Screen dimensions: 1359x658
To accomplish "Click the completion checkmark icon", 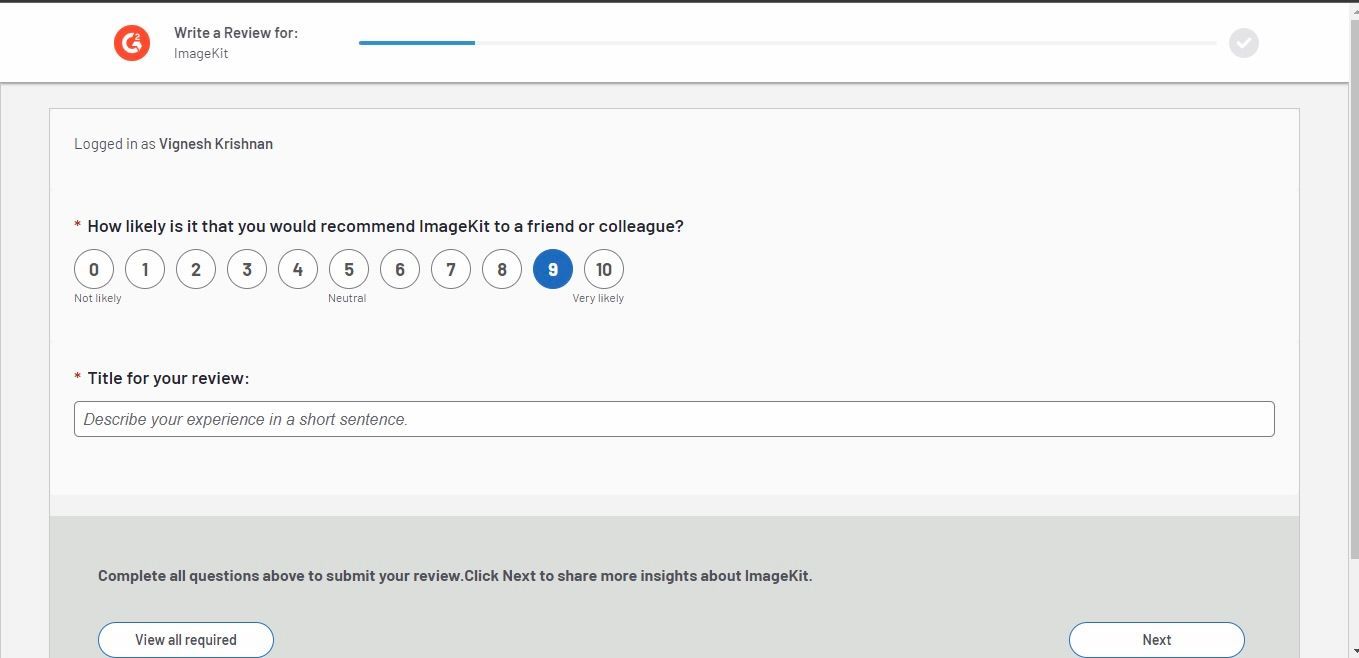I will (x=1243, y=43).
